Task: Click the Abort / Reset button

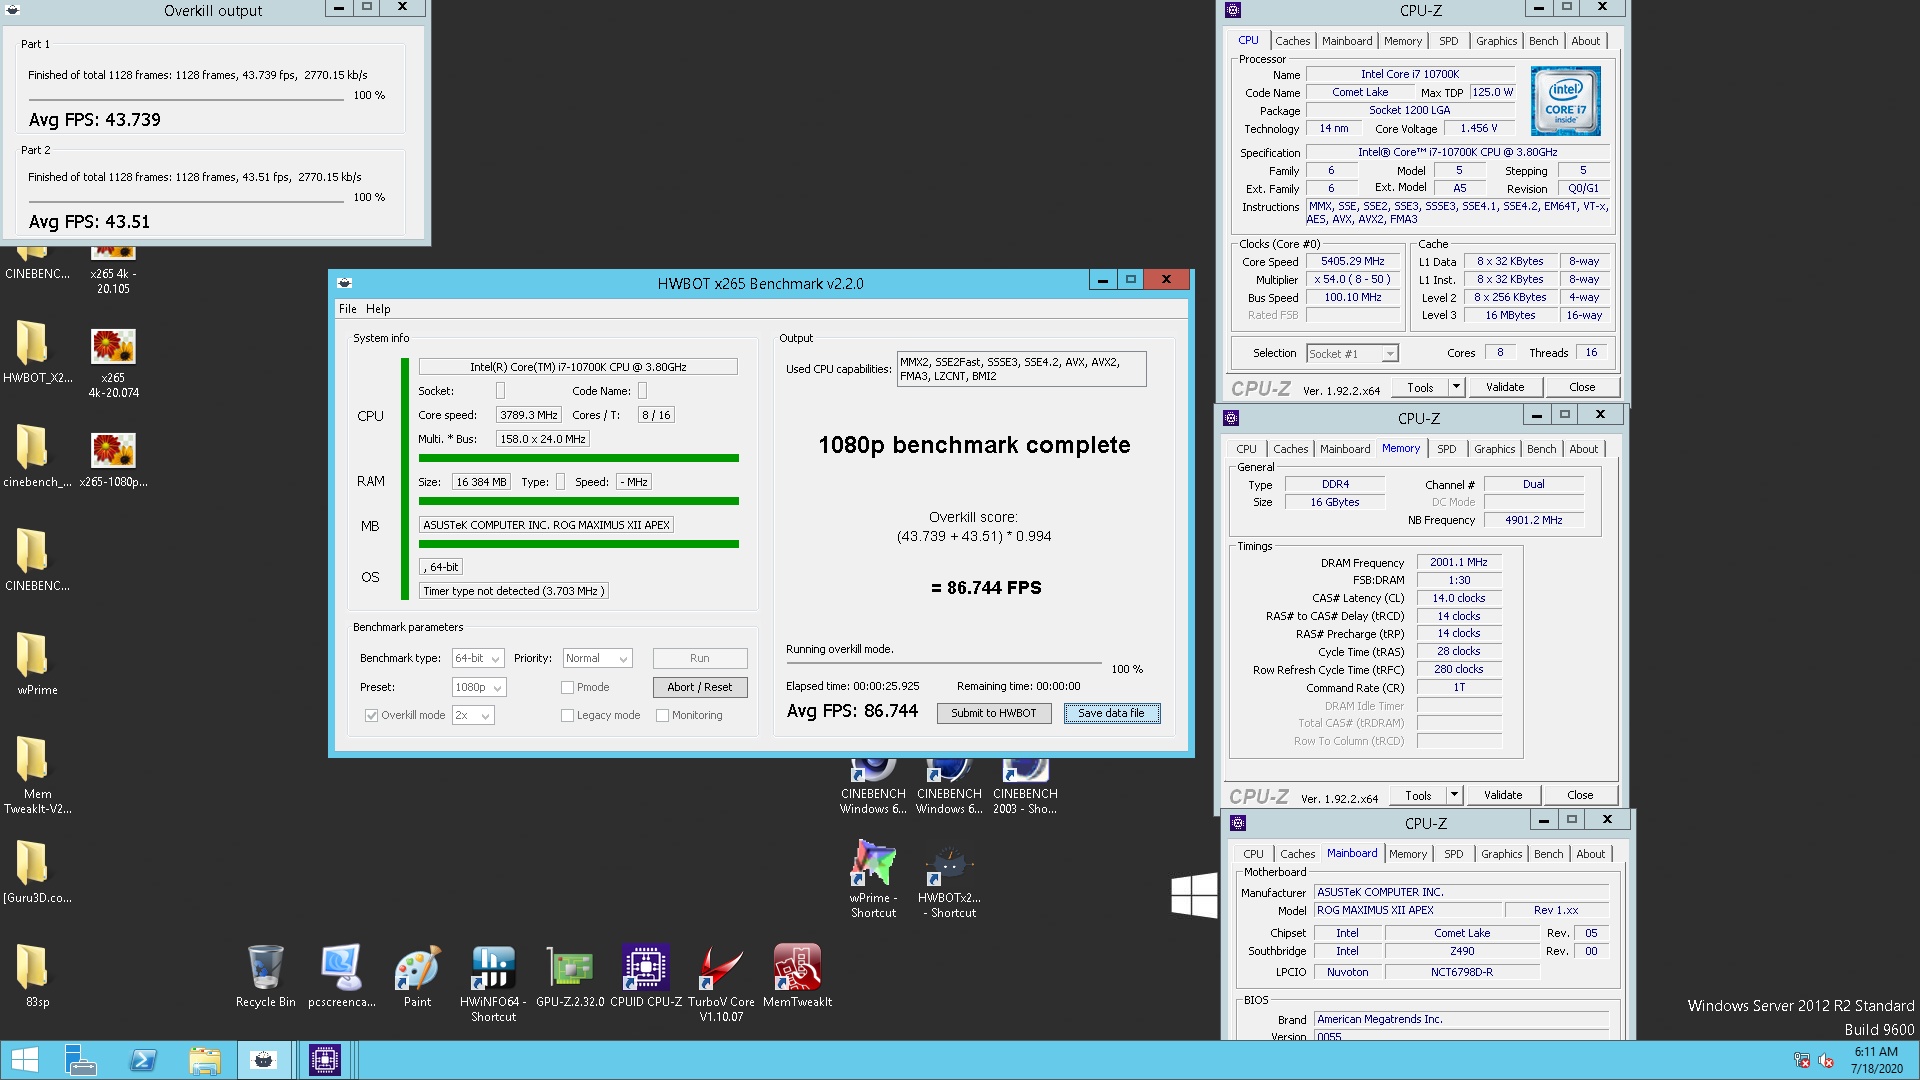Action: (x=699, y=687)
